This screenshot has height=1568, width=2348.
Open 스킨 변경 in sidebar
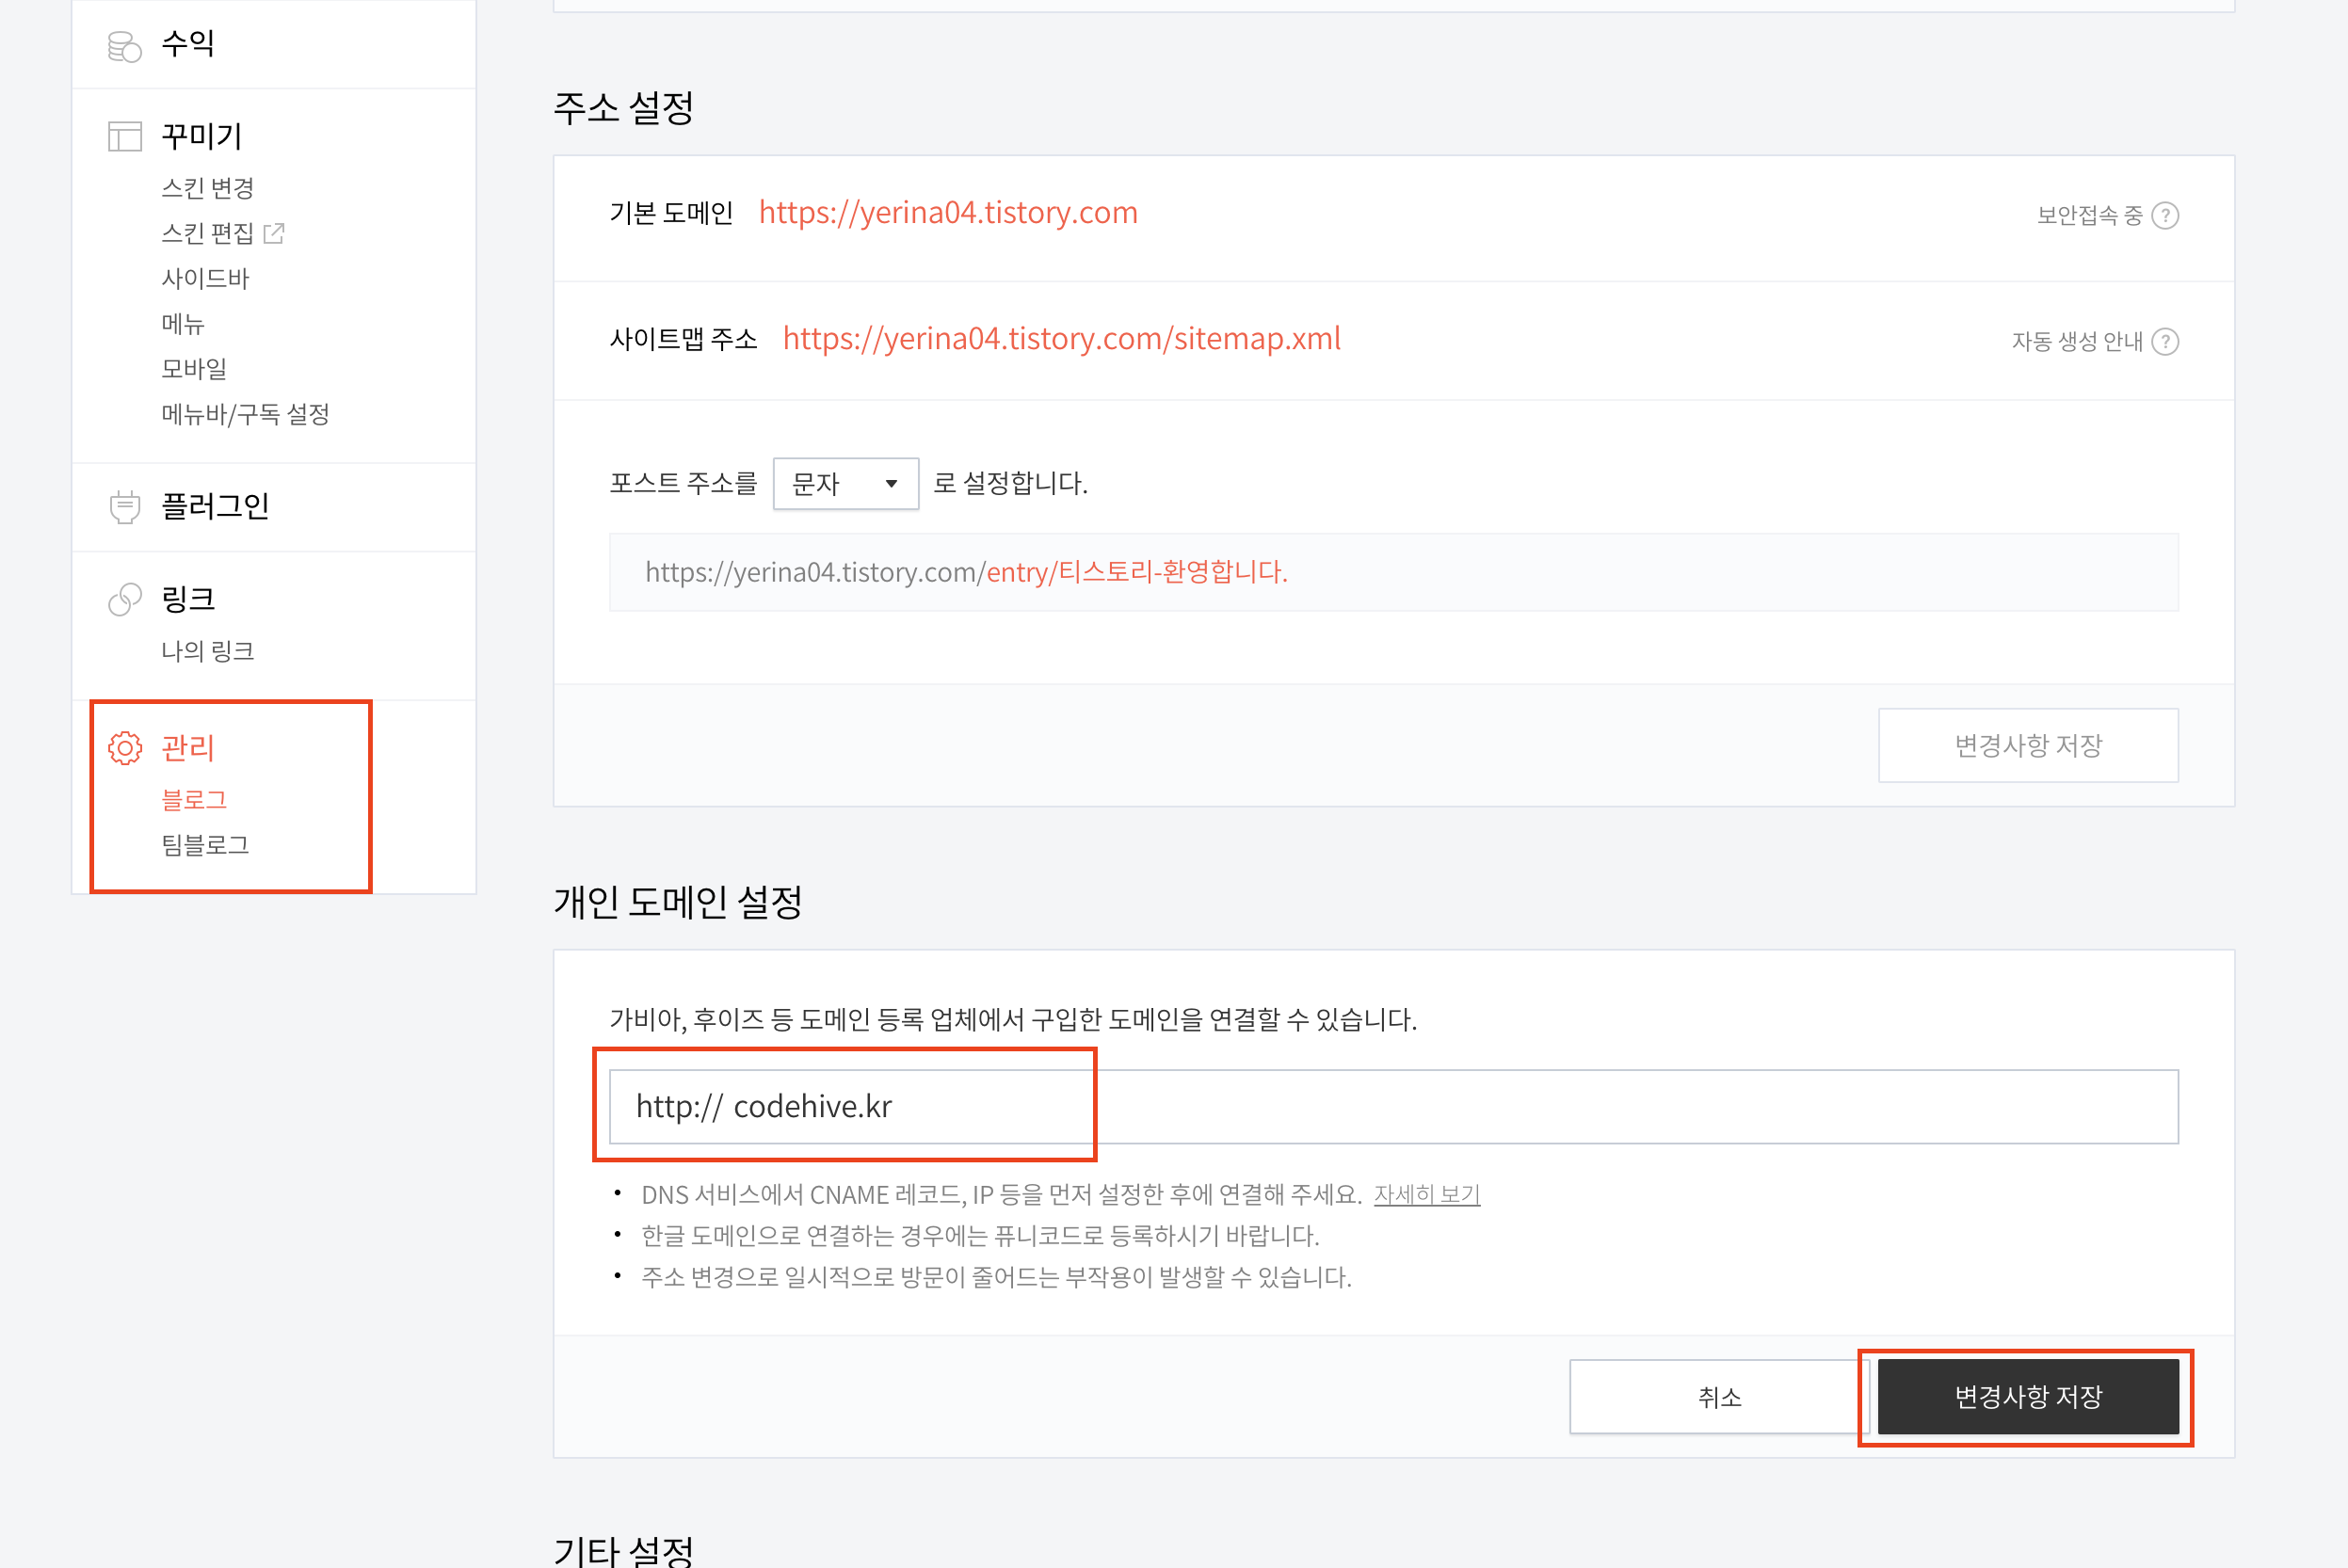pyautogui.click(x=208, y=188)
